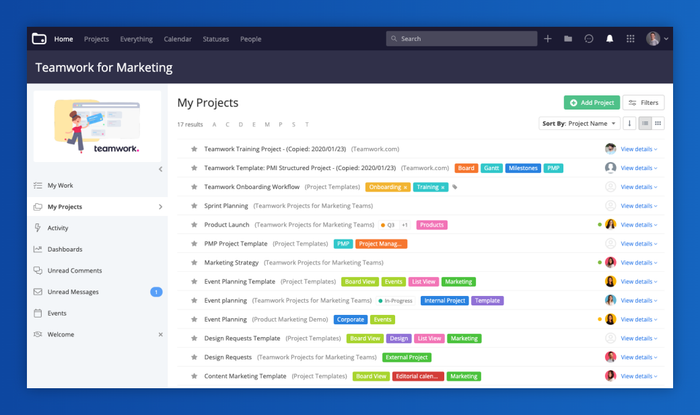Image resolution: width=700 pixels, height=415 pixels.
Task: Click the Teamwork logo icon in top bar
Action: 39,39
